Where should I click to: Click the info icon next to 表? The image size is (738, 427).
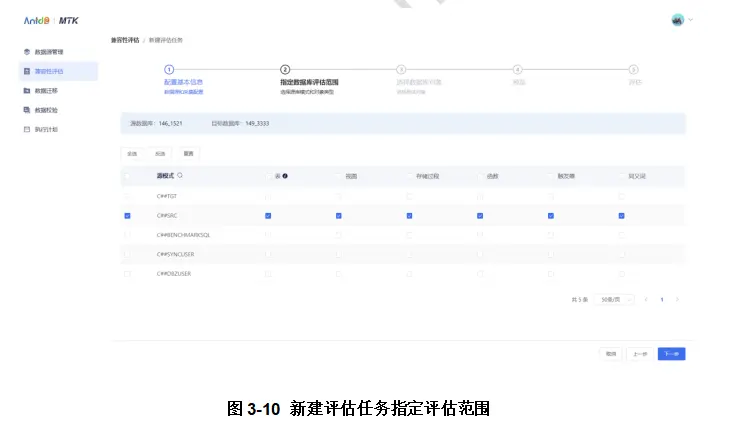coord(285,176)
